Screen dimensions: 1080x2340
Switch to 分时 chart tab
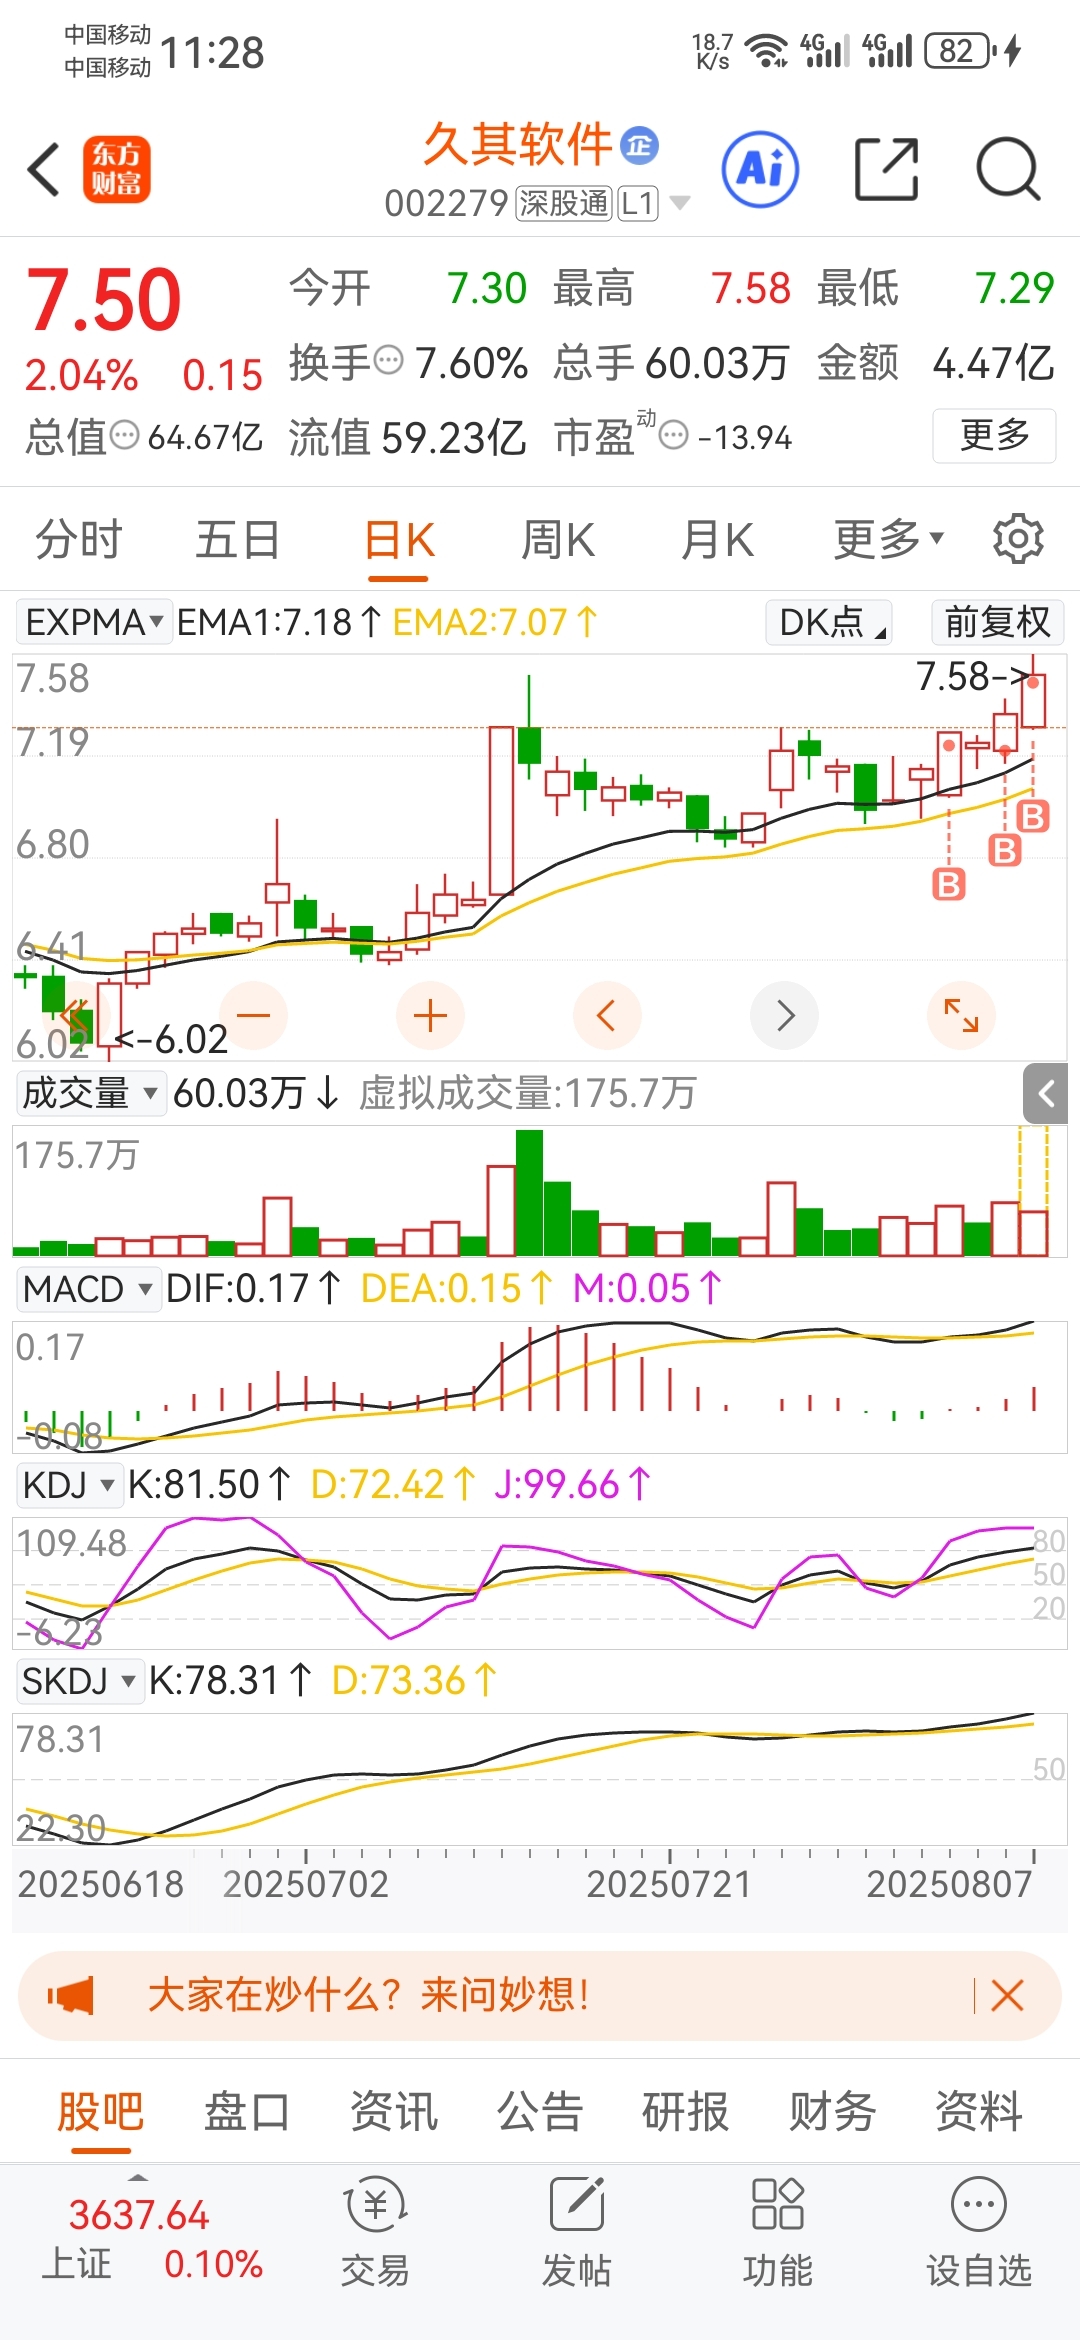point(78,540)
